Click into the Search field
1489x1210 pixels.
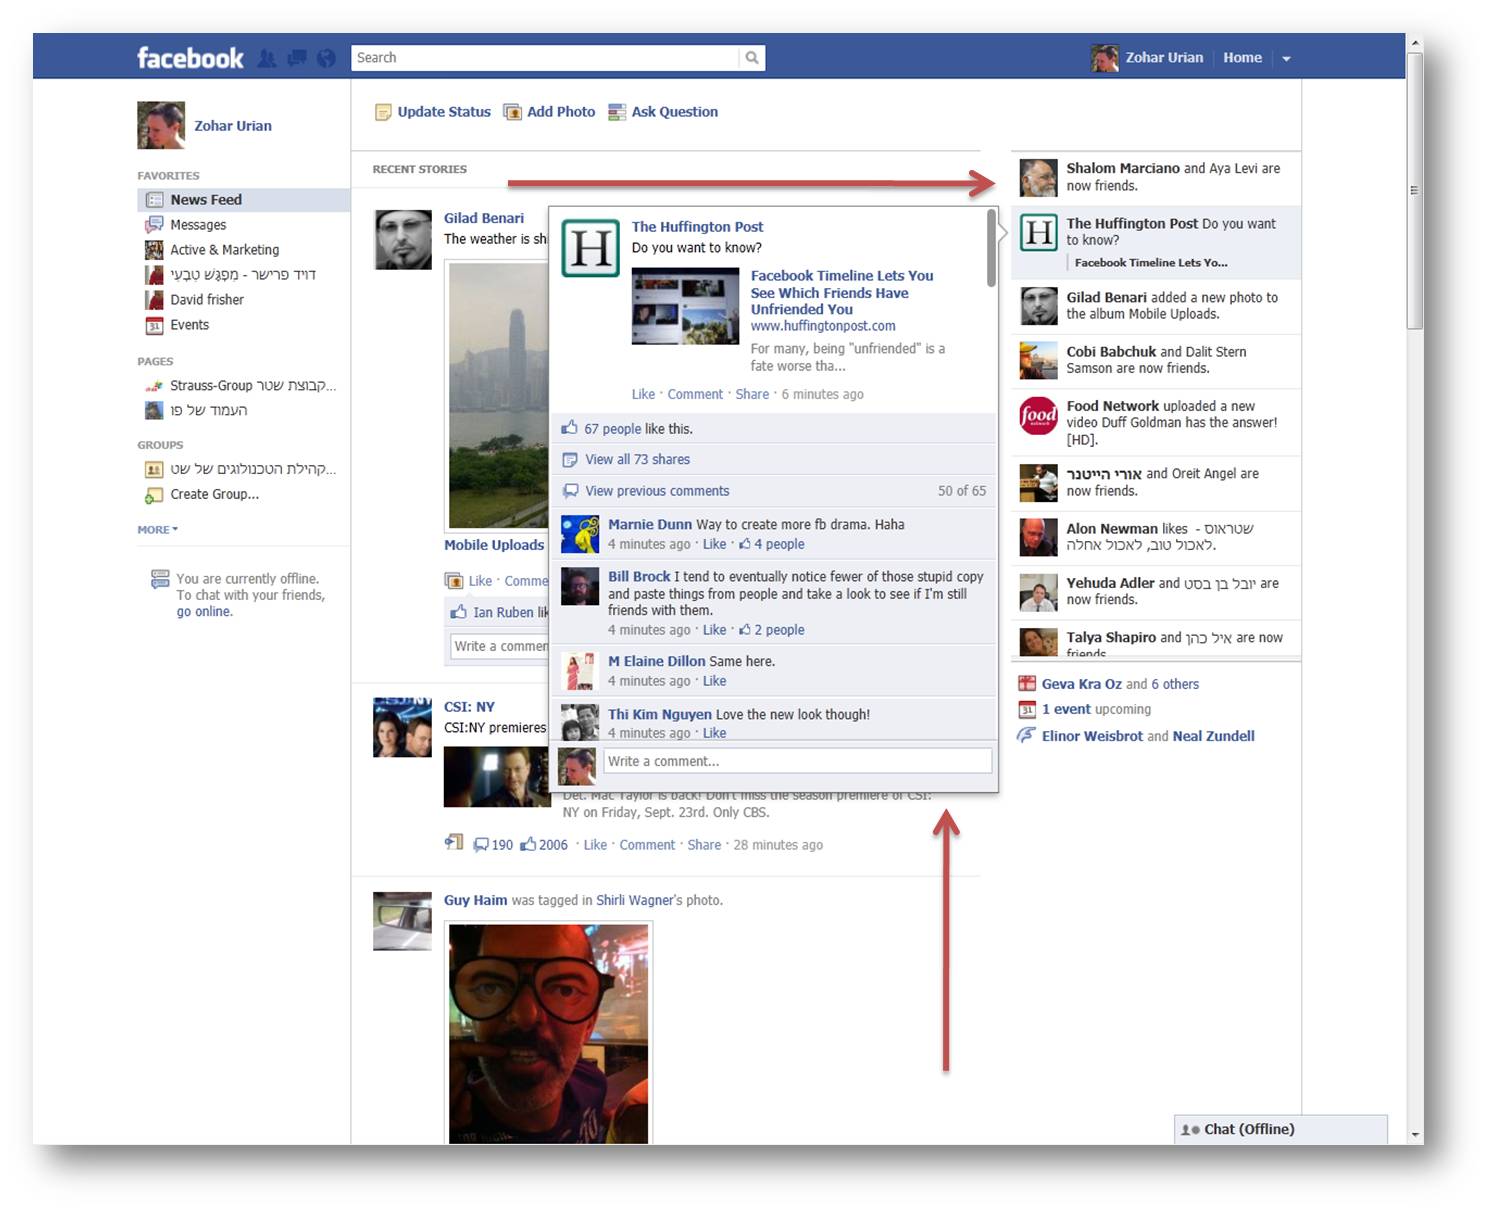545,58
